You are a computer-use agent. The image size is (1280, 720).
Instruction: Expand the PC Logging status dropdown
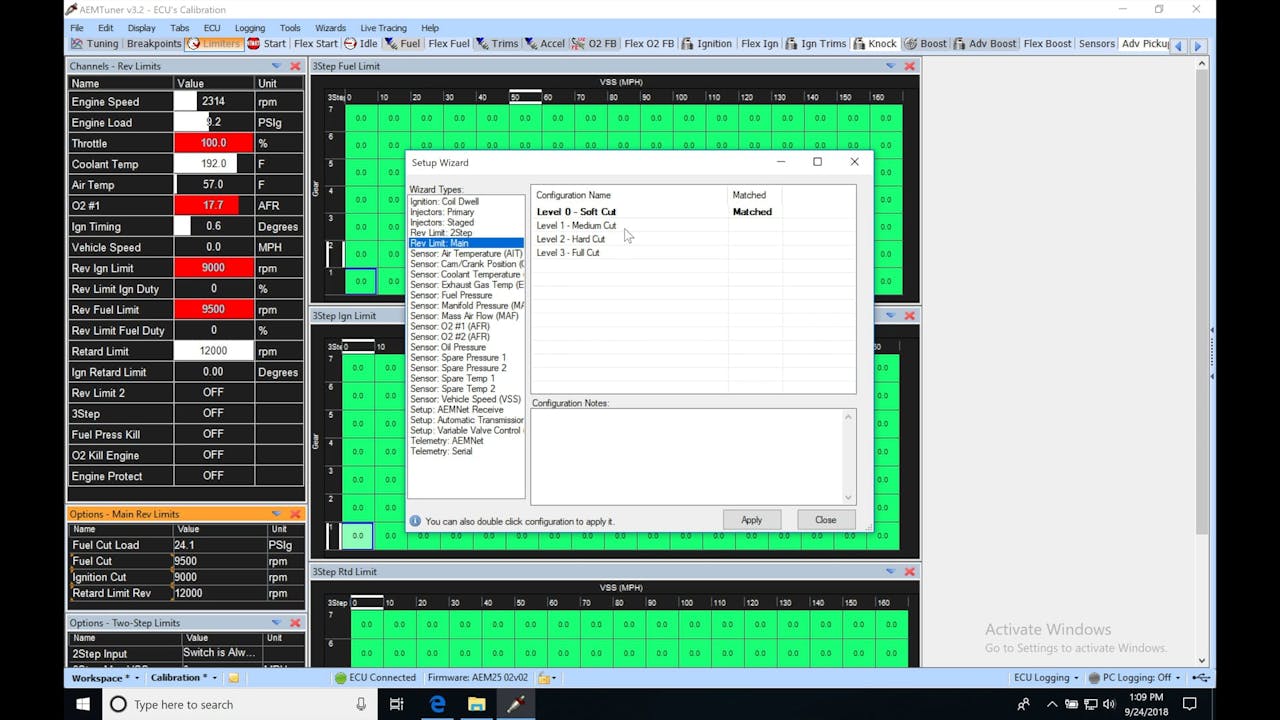1135,677
